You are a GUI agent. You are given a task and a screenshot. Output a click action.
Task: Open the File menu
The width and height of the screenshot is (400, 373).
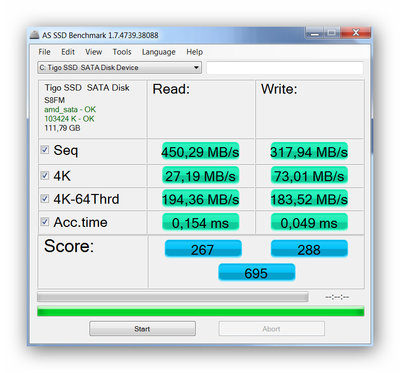[44, 52]
